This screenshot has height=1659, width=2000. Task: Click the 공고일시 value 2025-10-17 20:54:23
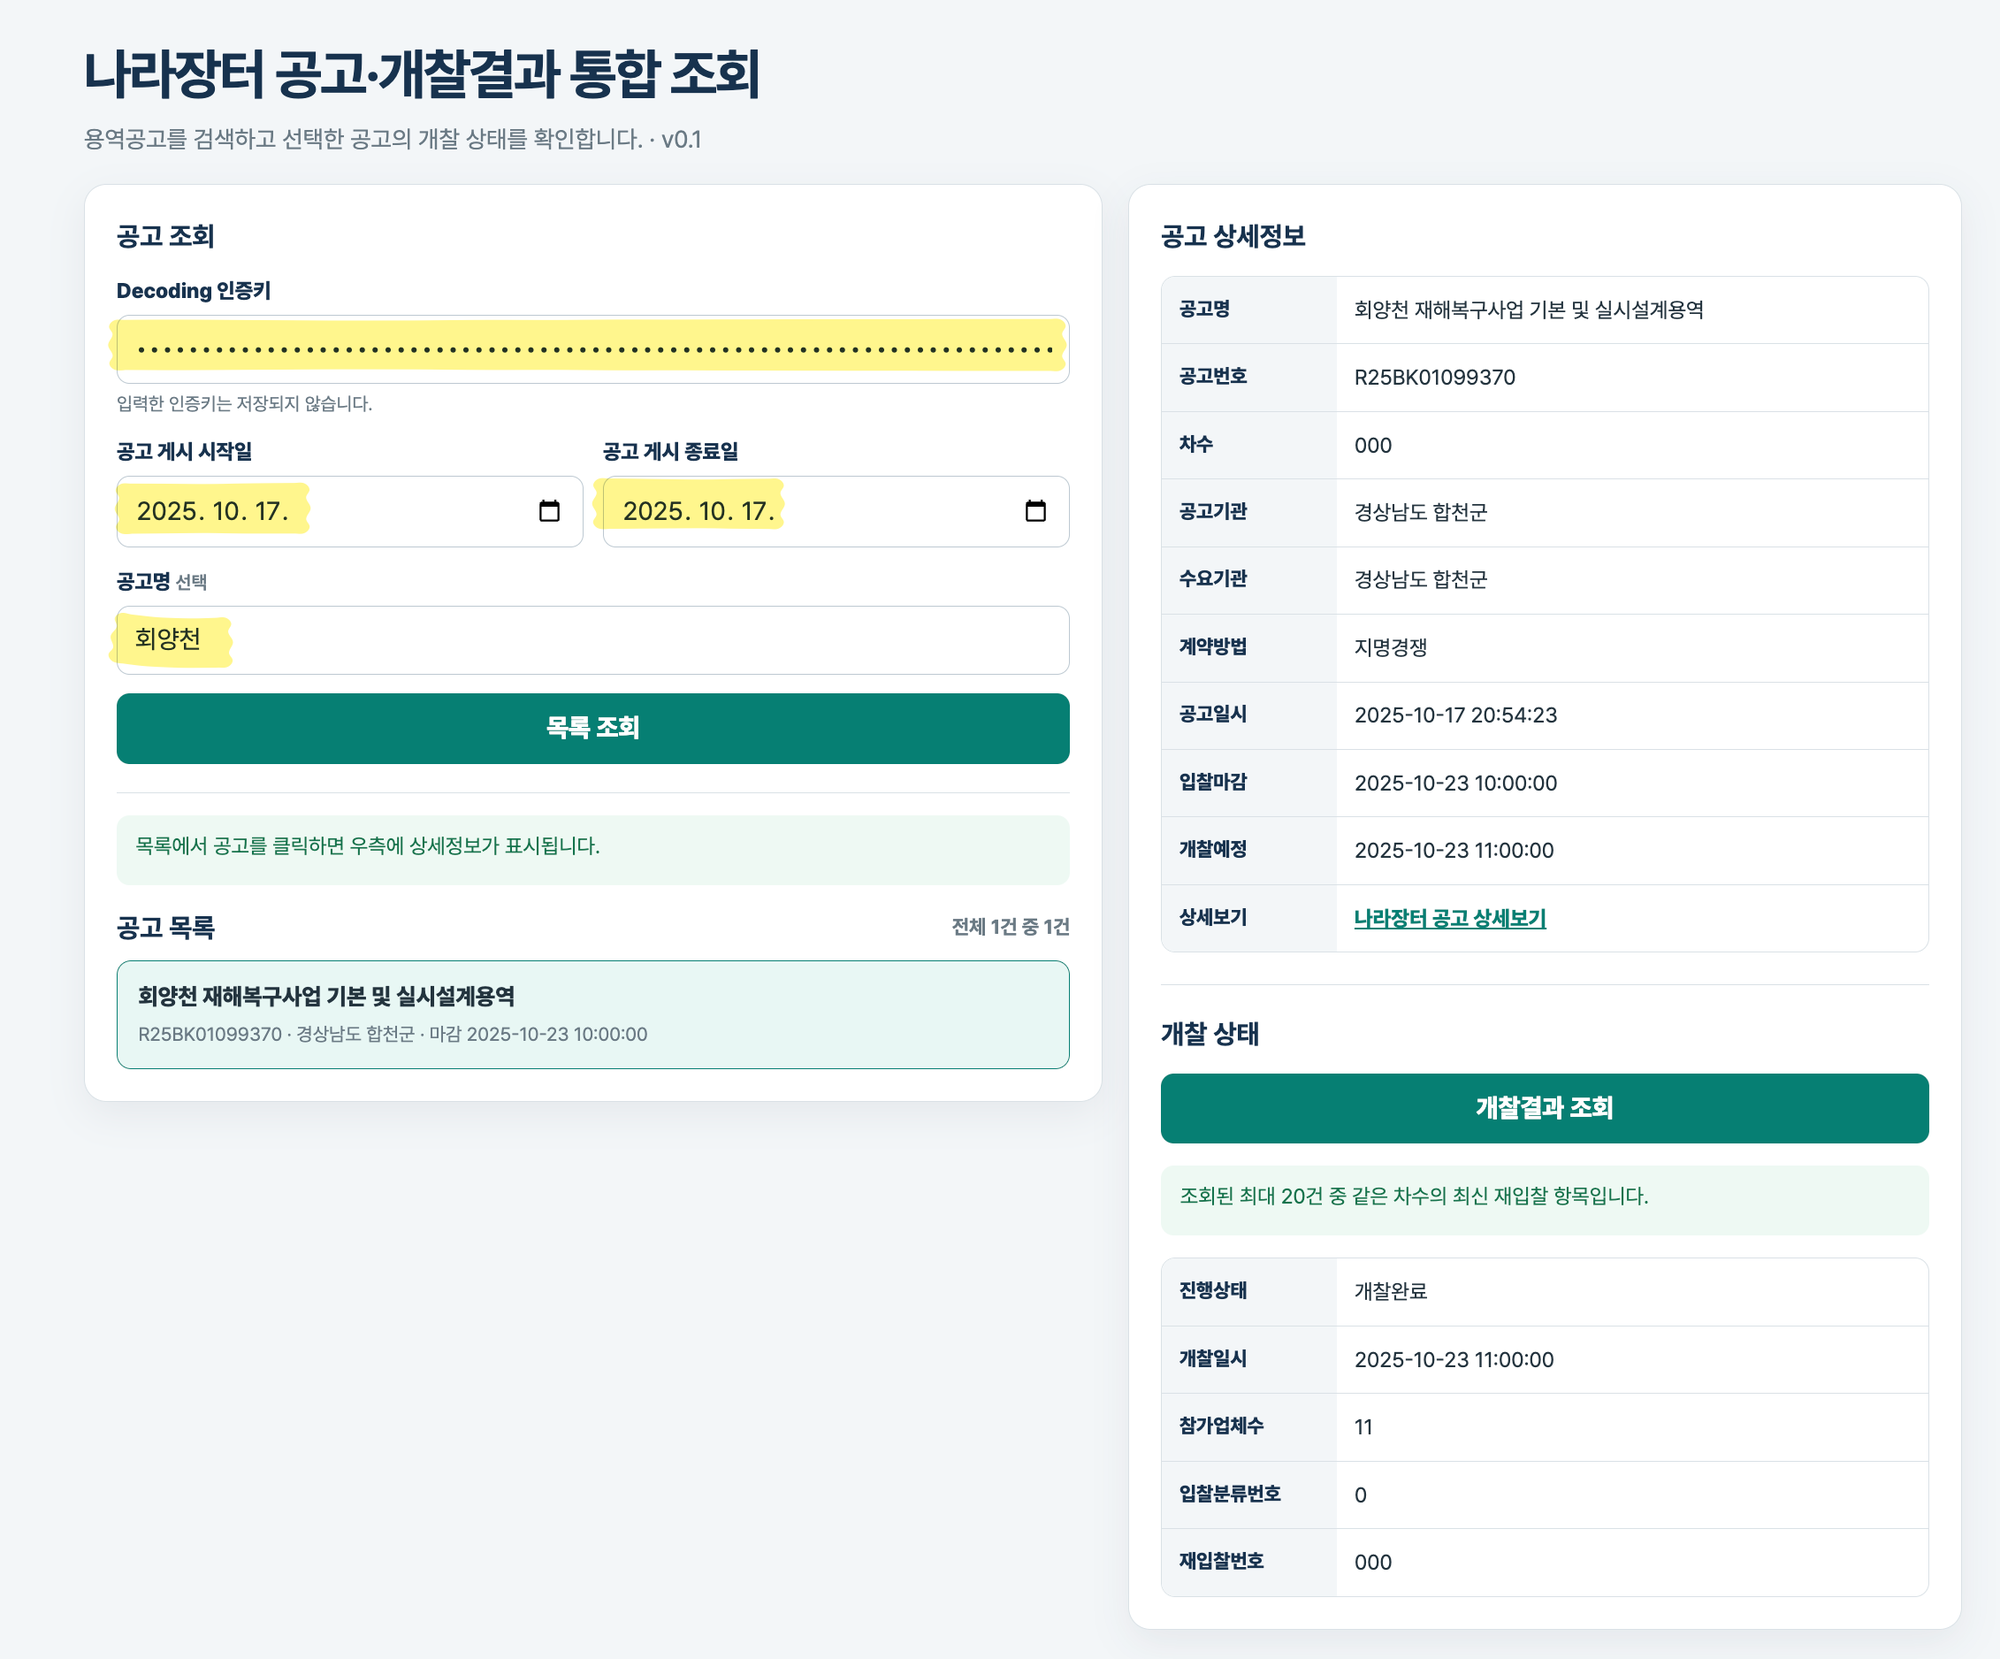[x=1456, y=715]
